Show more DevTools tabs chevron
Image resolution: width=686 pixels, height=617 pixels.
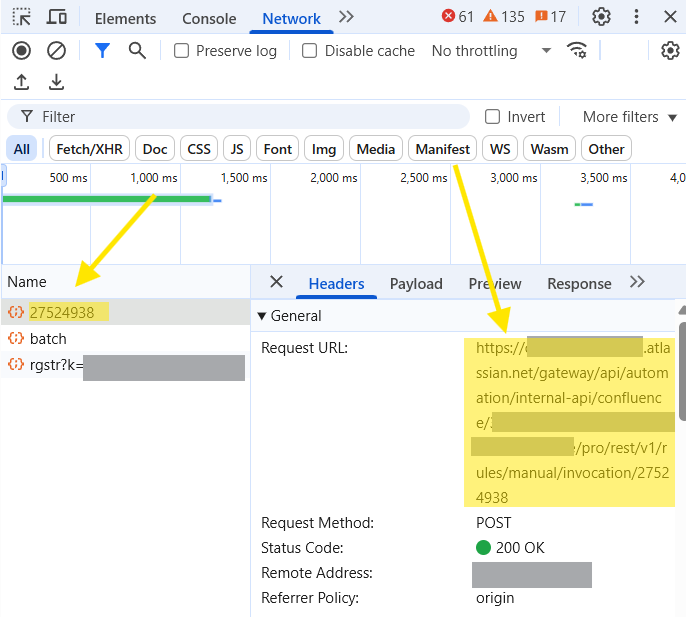click(x=346, y=17)
